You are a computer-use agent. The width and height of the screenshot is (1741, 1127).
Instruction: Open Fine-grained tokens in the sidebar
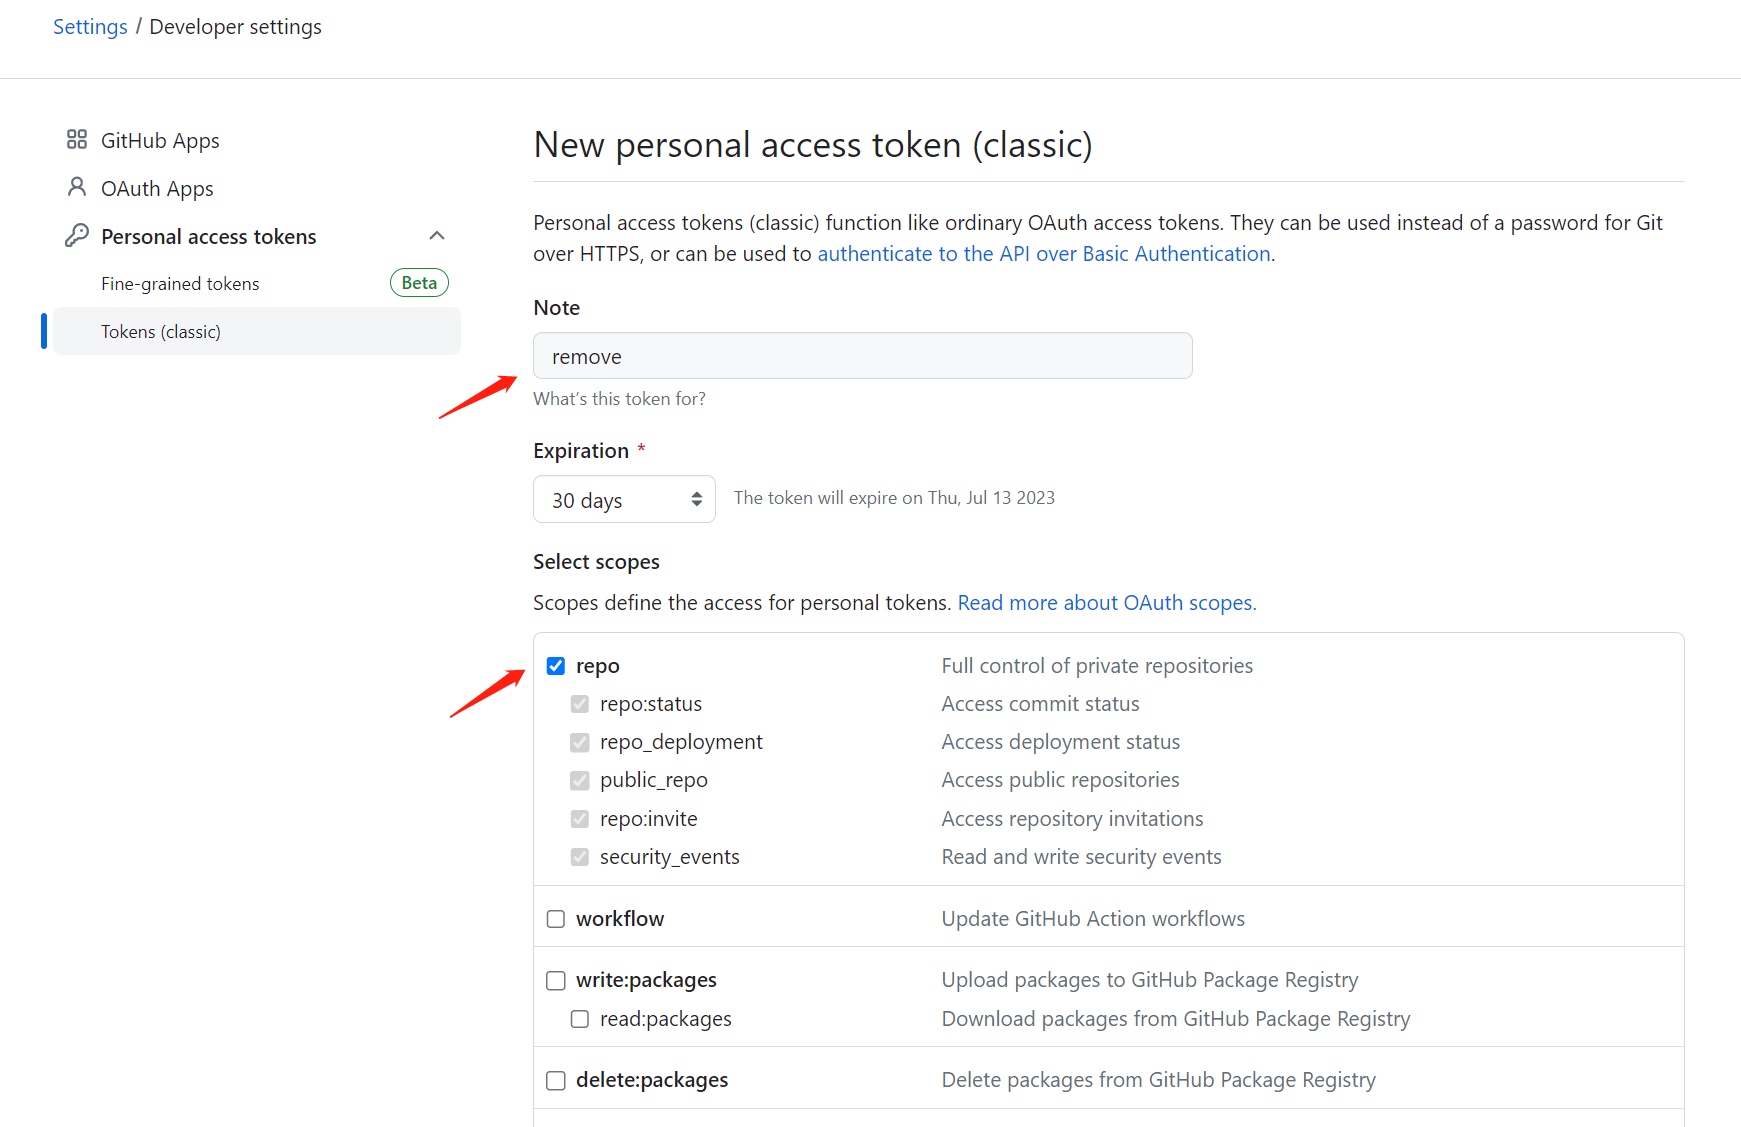coord(180,284)
